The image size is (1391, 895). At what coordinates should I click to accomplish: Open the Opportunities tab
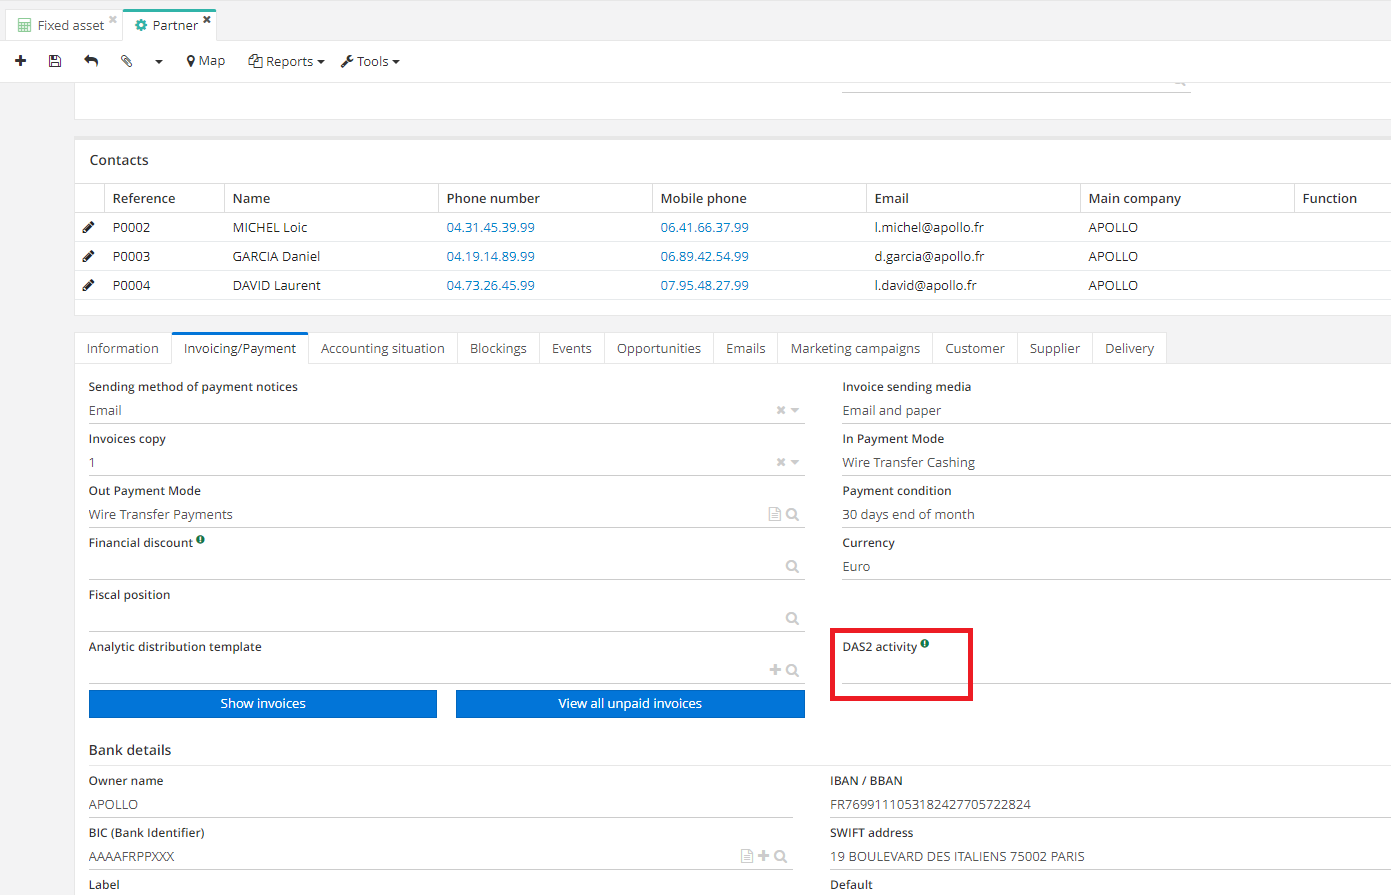click(x=659, y=348)
